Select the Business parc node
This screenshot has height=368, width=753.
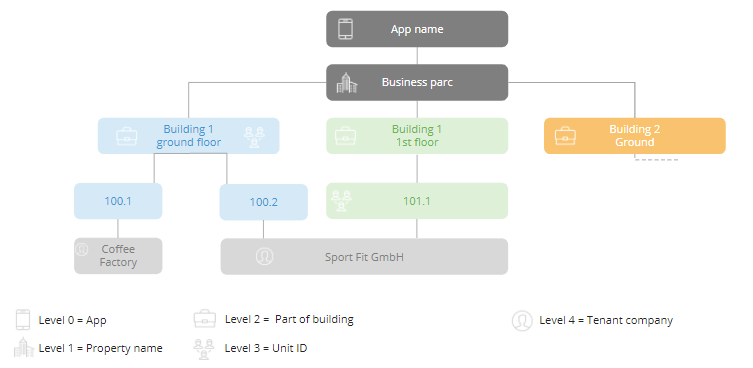(417, 83)
